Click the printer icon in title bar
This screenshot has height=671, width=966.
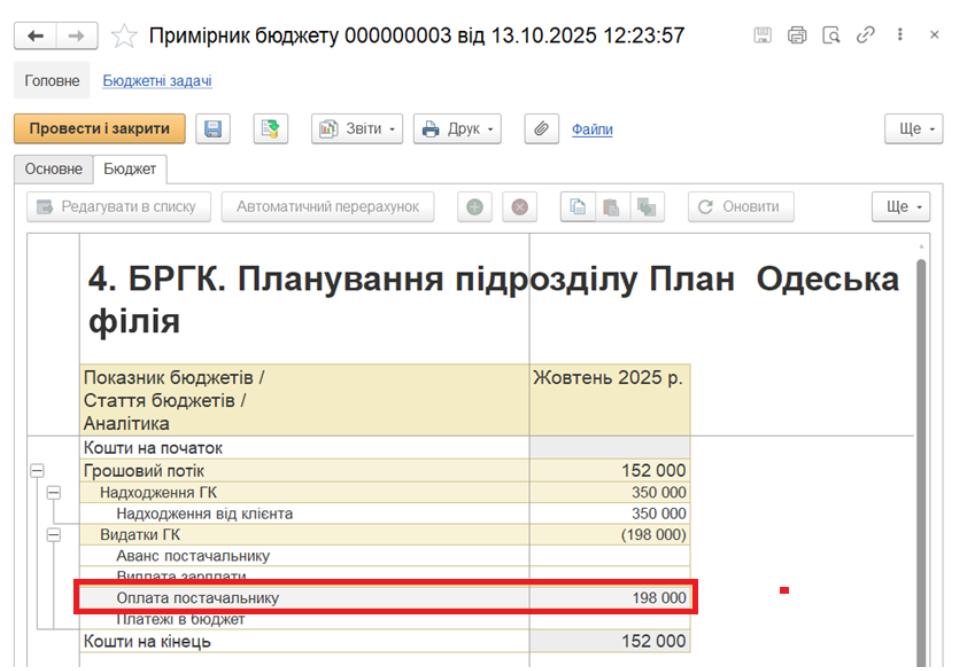(x=797, y=36)
